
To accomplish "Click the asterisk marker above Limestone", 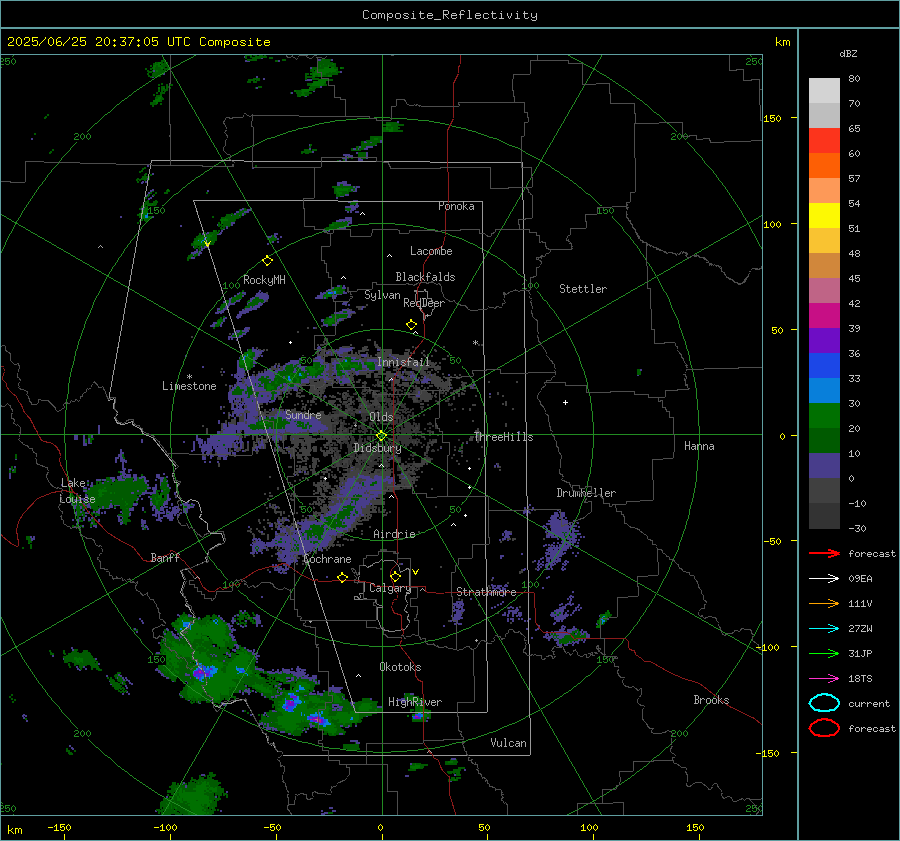I will pos(189,377).
